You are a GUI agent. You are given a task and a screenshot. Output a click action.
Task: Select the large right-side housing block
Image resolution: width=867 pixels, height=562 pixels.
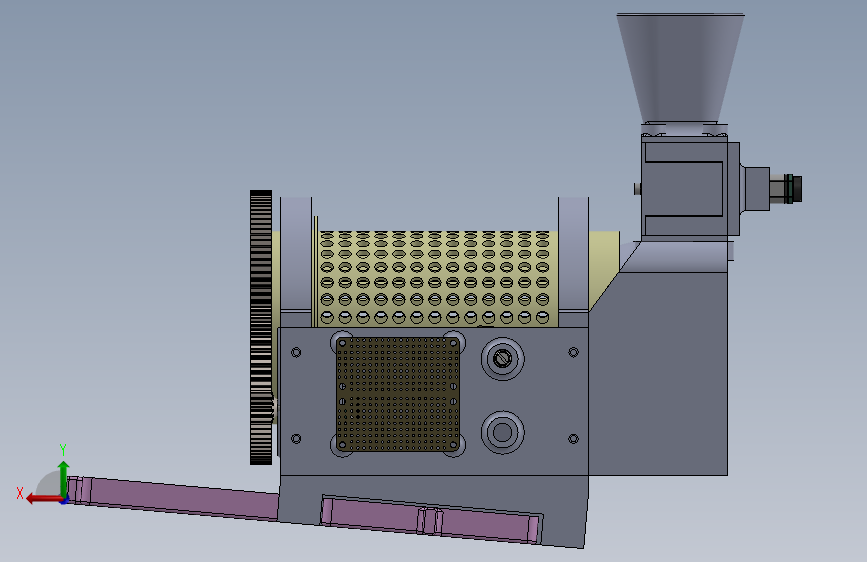coord(658,373)
